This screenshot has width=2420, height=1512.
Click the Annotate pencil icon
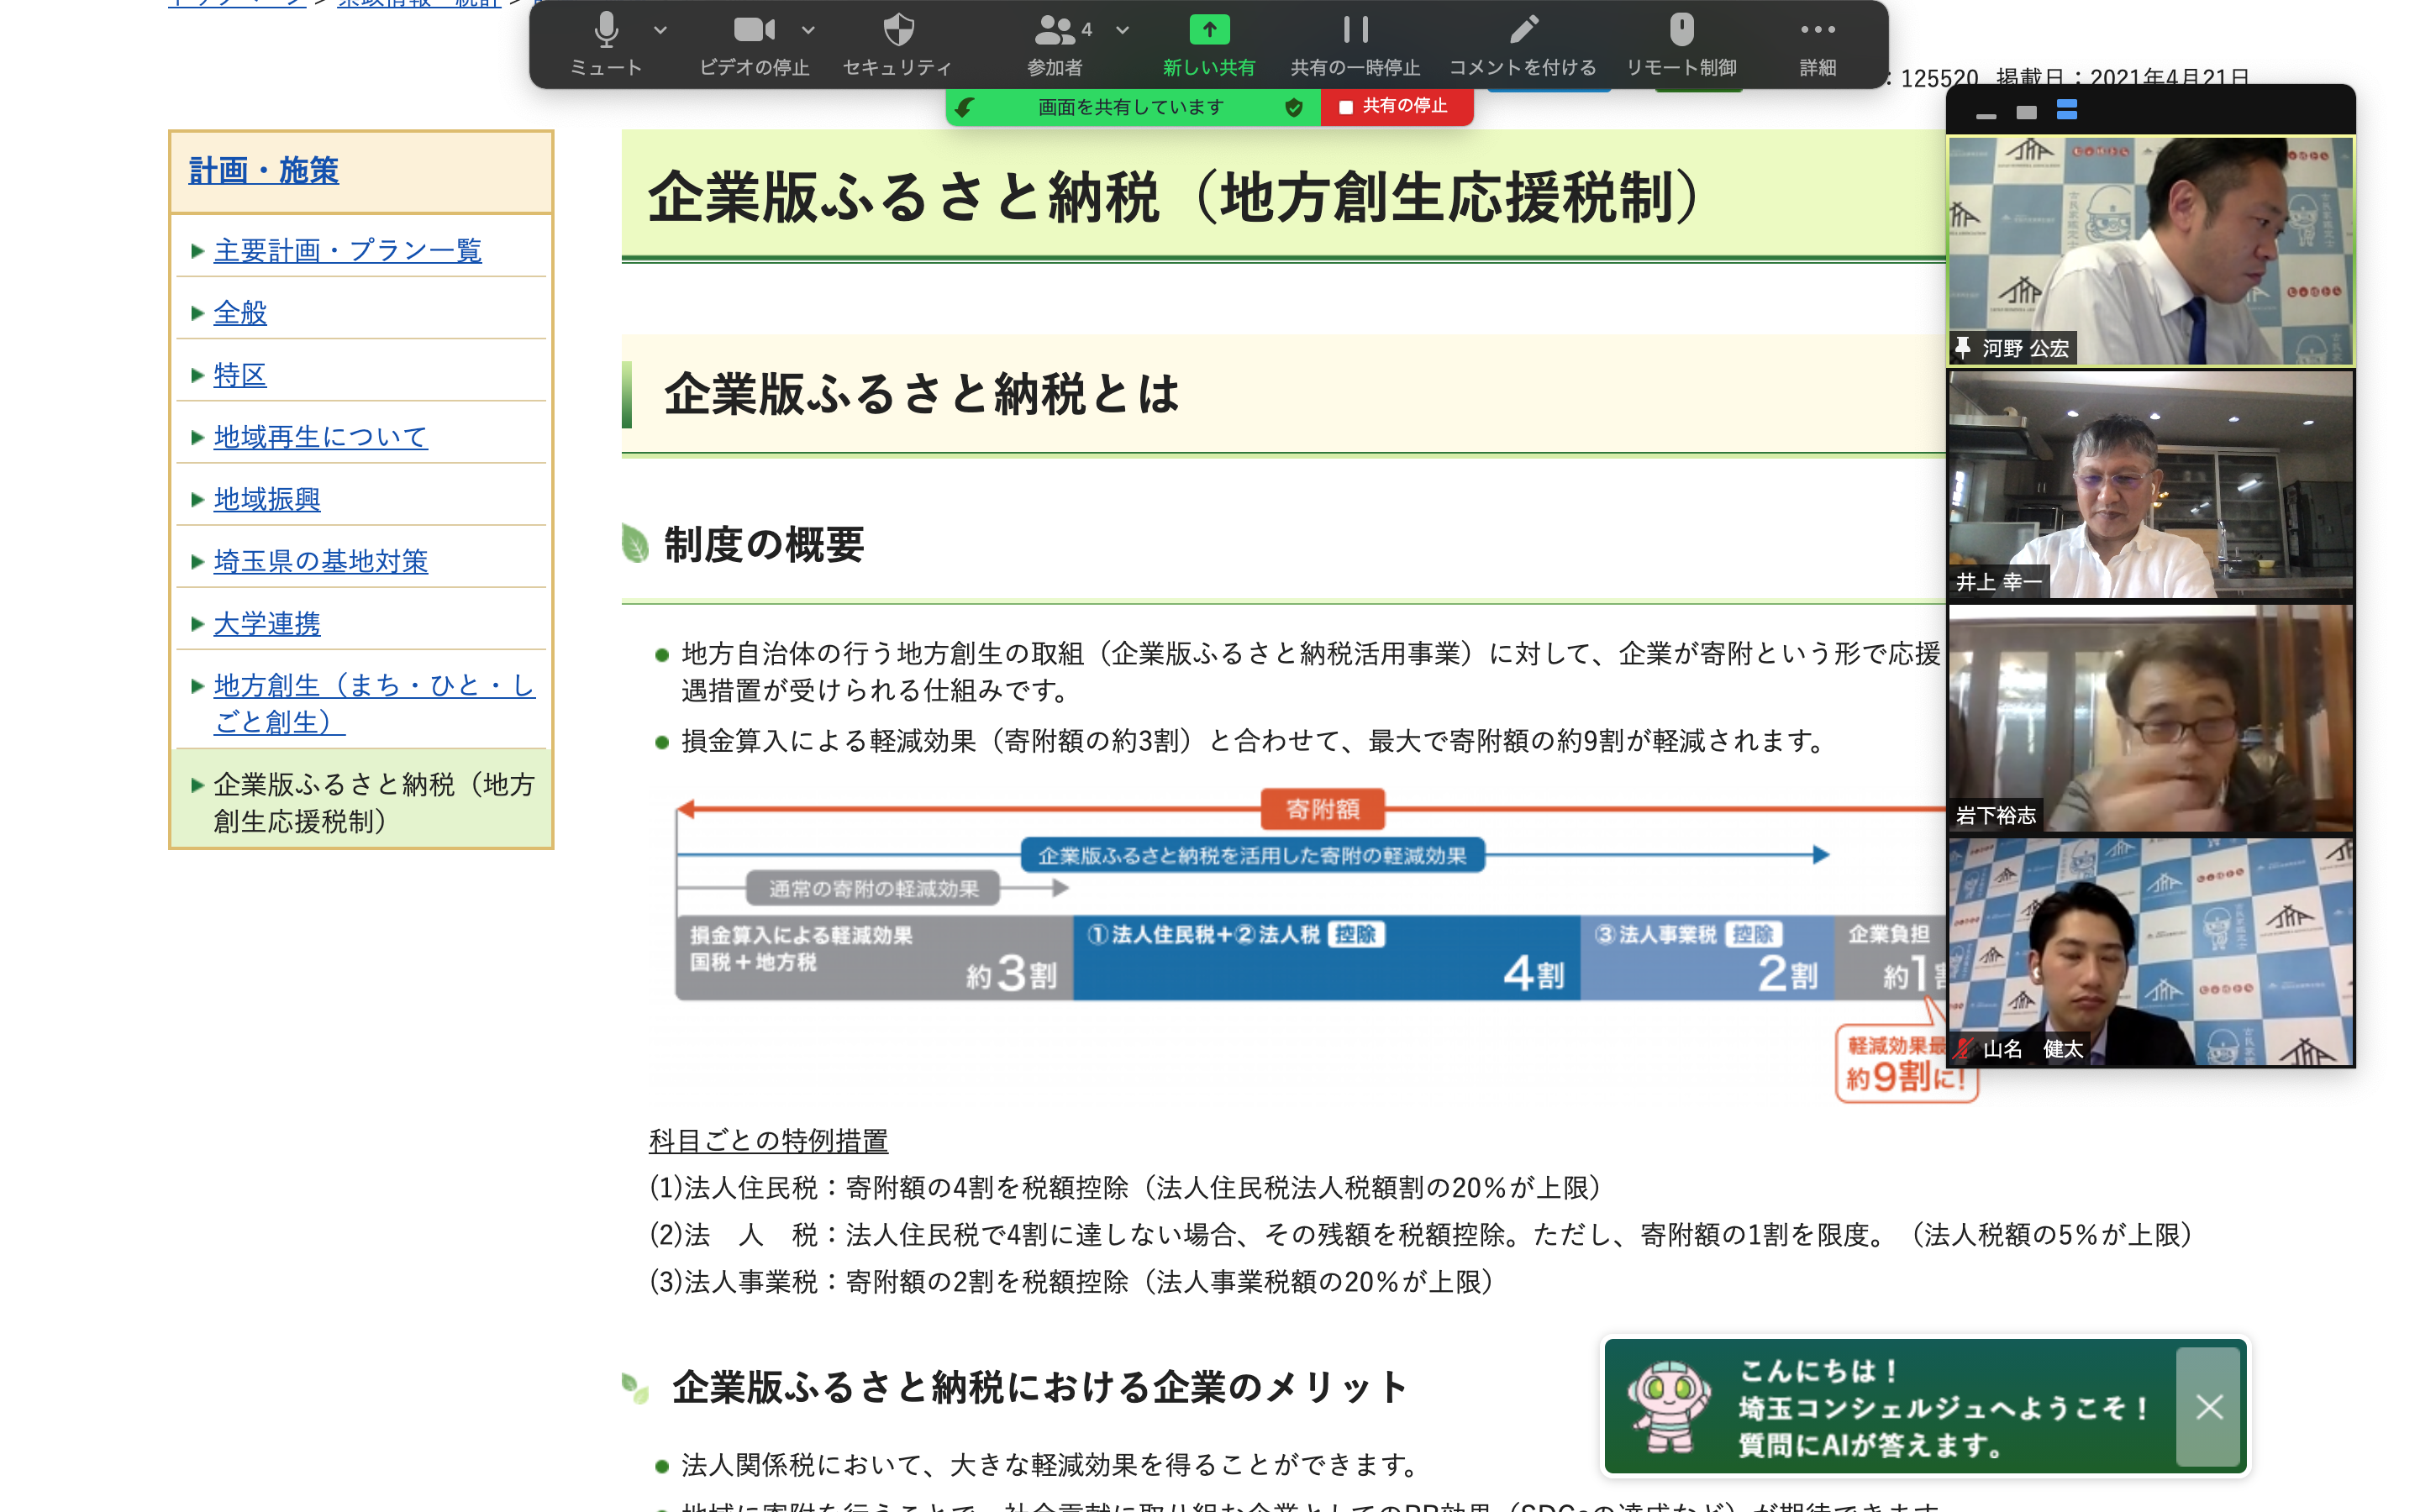click(x=1523, y=30)
